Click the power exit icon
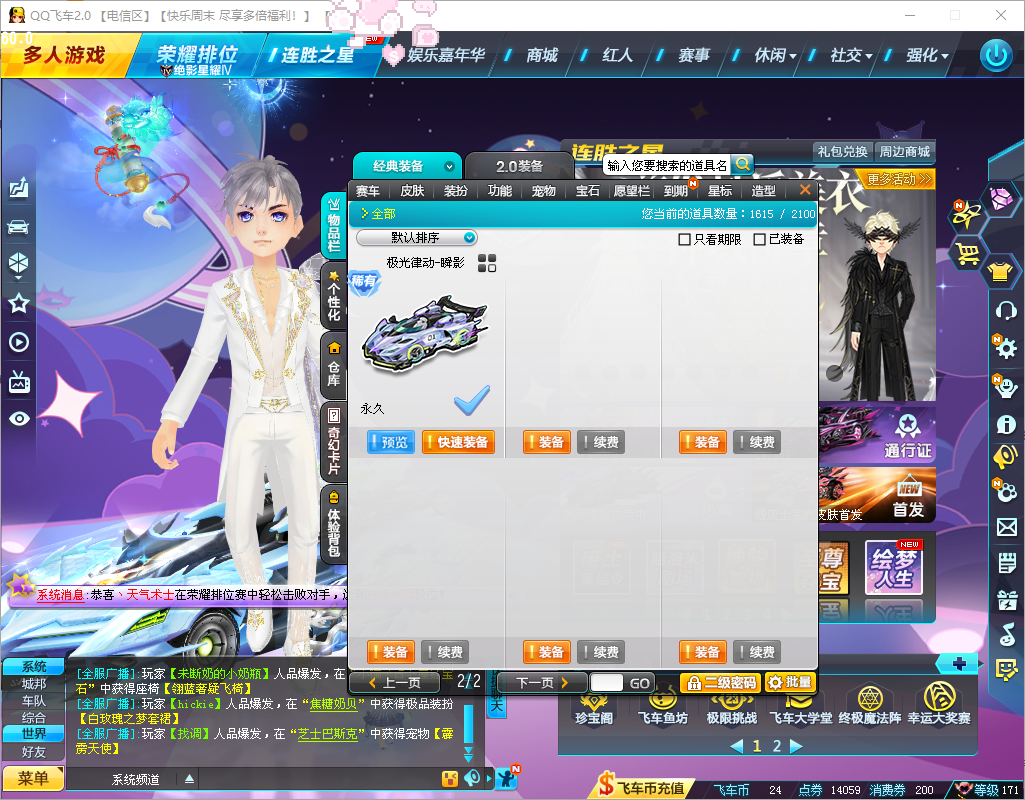Image resolution: width=1025 pixels, height=800 pixels. coord(996,56)
